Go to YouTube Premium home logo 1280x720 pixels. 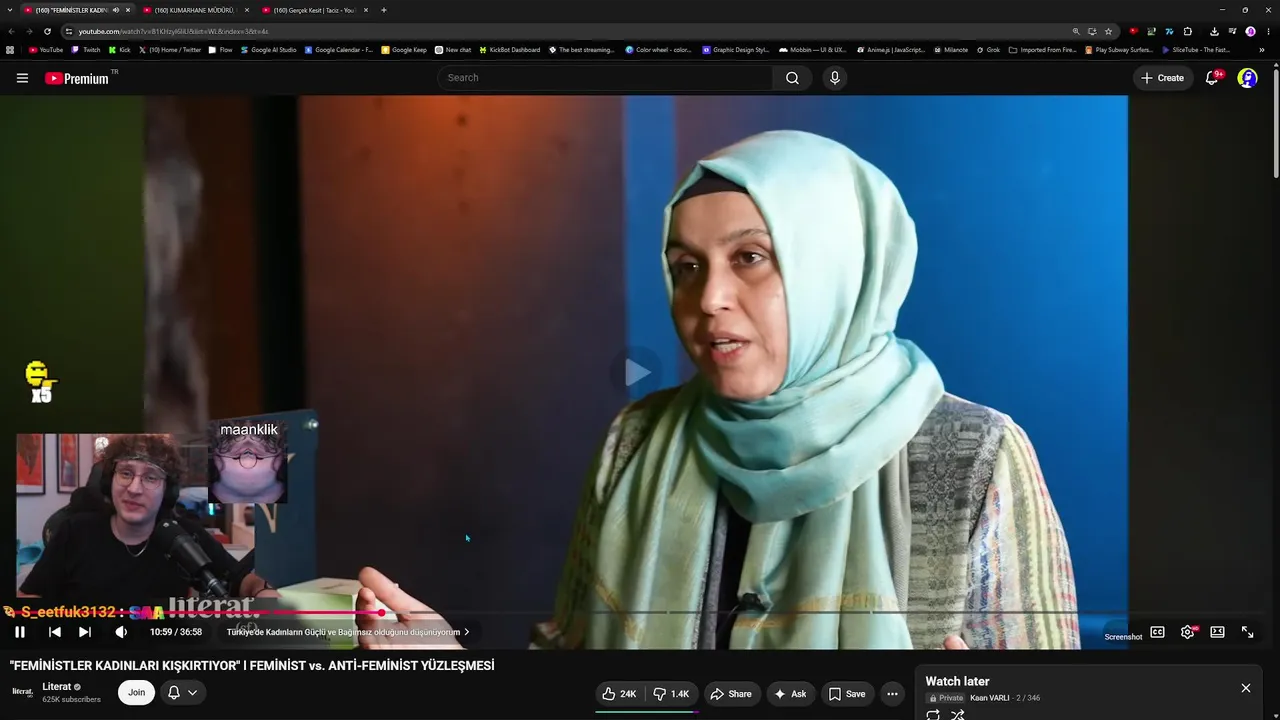click(x=77, y=78)
